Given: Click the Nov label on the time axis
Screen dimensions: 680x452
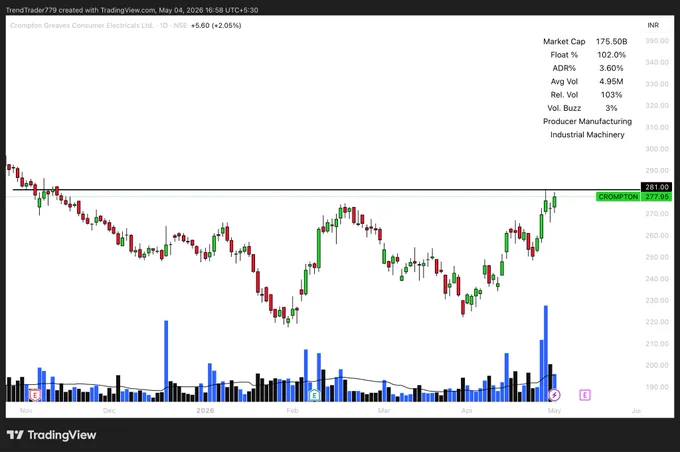Looking at the screenshot, I should coord(26,410).
